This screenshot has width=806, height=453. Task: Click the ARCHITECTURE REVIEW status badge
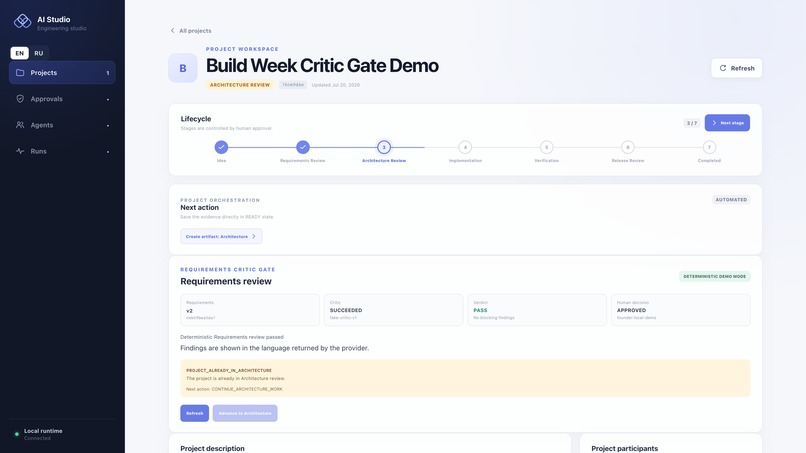240,85
